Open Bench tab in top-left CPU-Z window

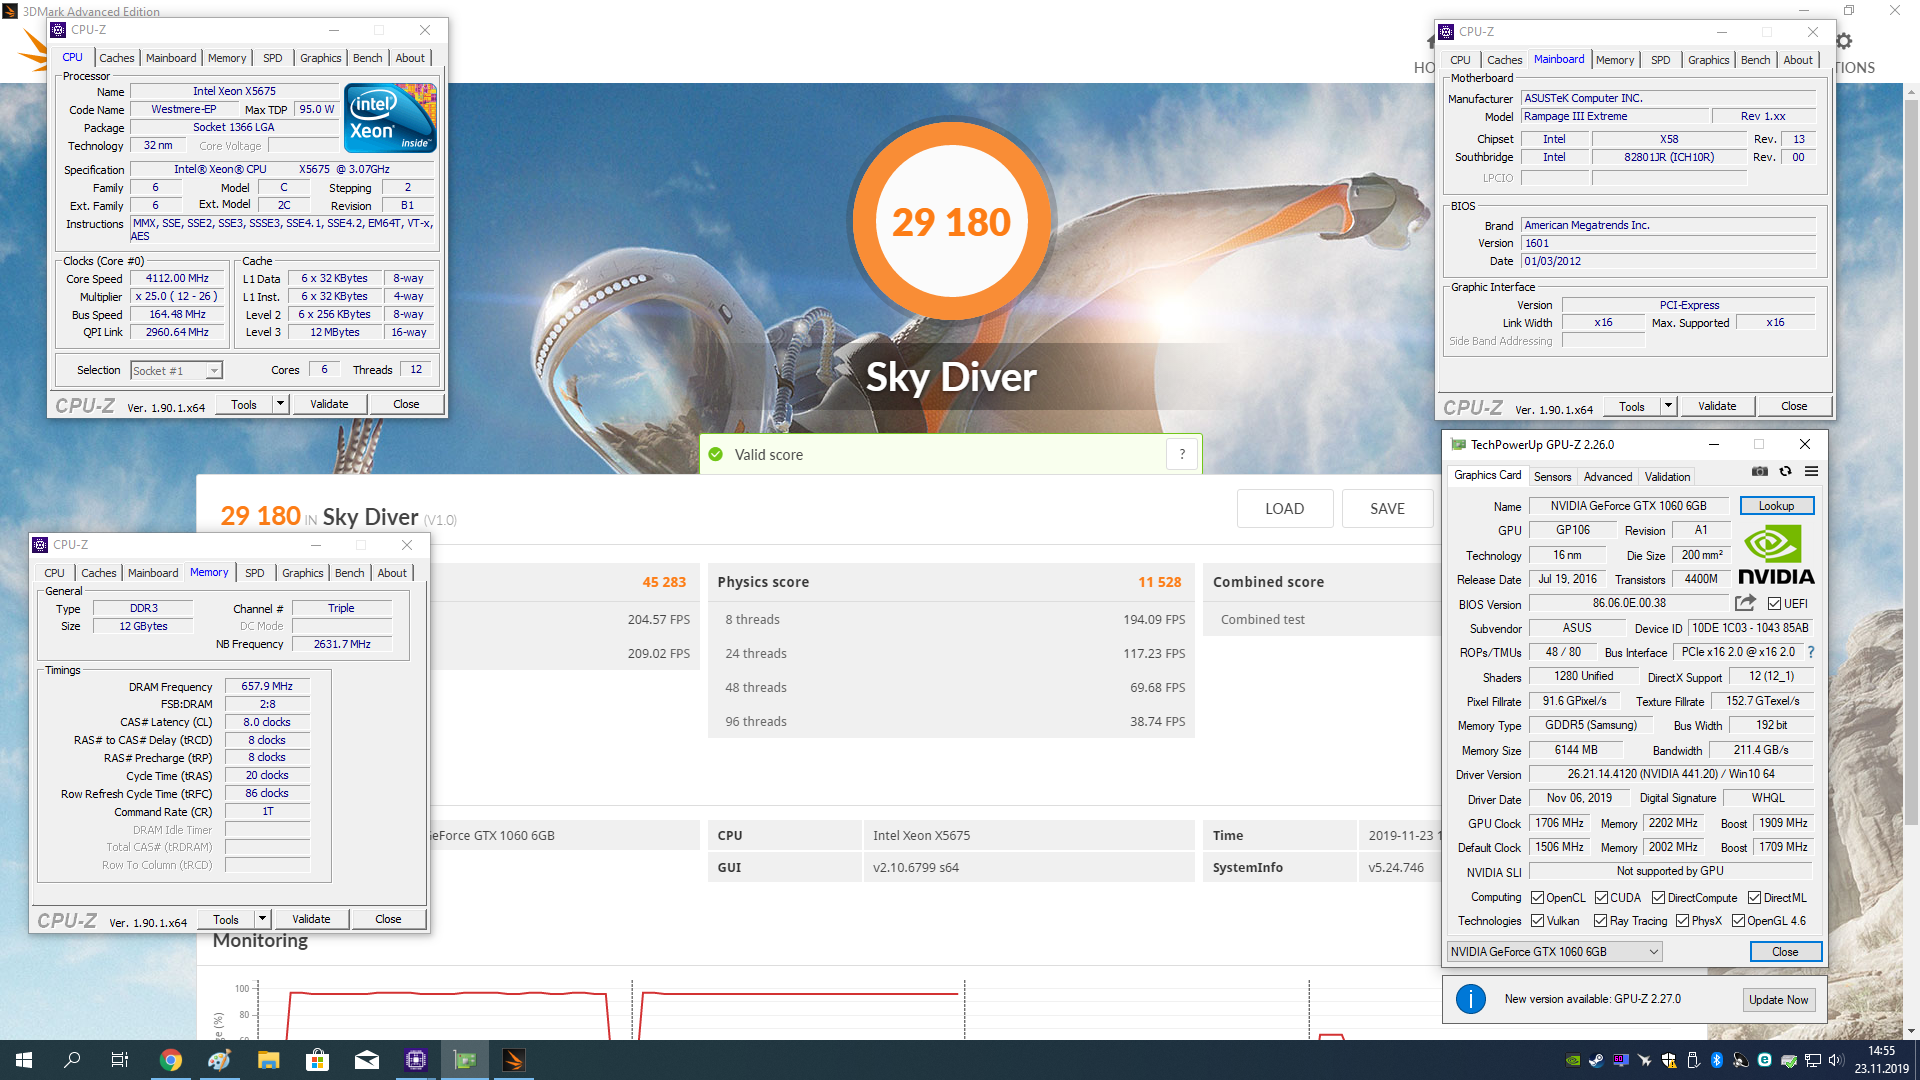pyautogui.click(x=368, y=58)
